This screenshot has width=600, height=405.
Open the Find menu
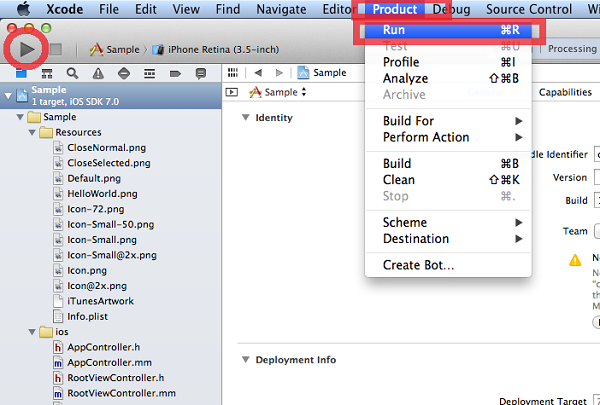[228, 9]
